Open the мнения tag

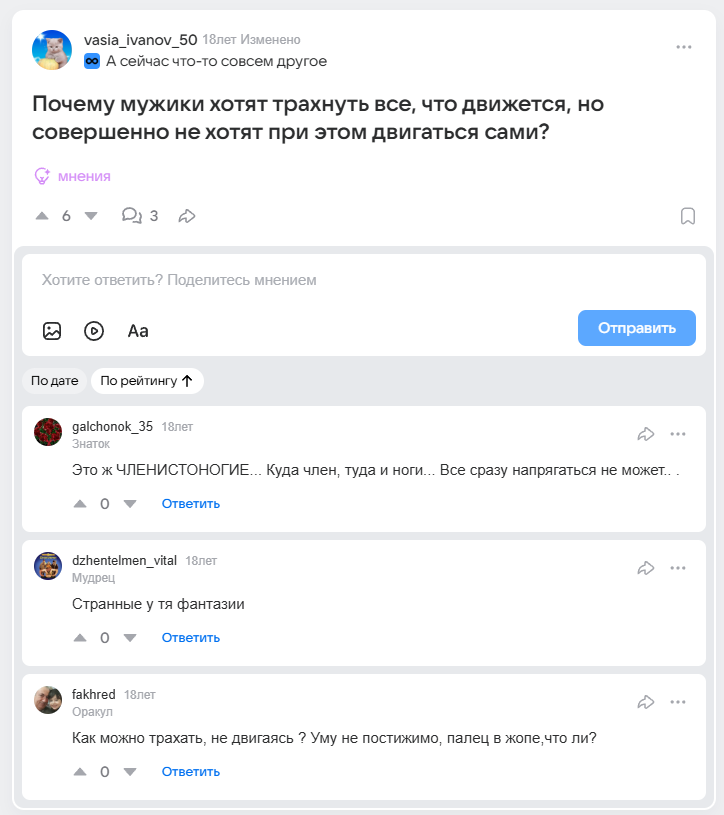click(x=73, y=176)
